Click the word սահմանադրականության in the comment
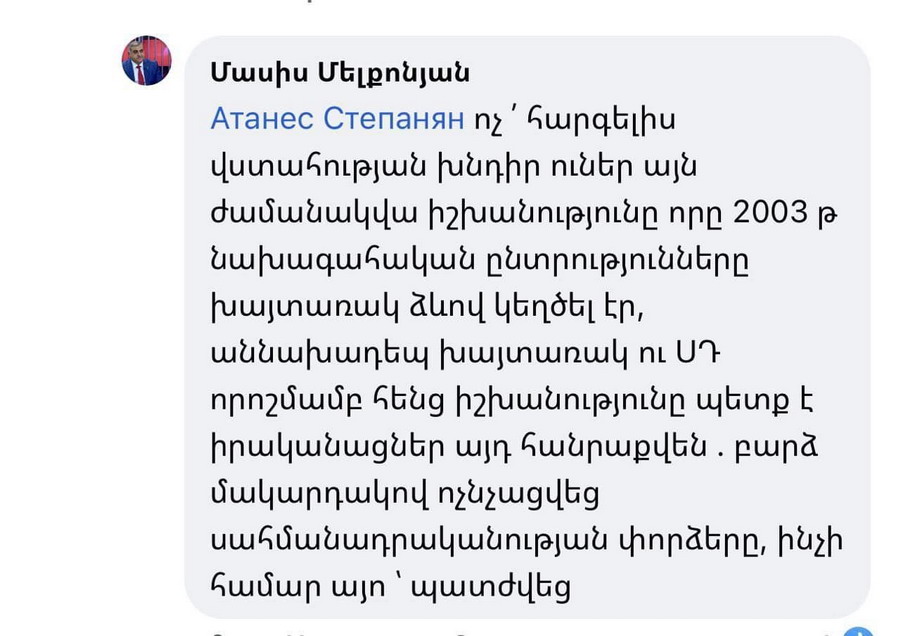The image size is (900, 636). 409,542
